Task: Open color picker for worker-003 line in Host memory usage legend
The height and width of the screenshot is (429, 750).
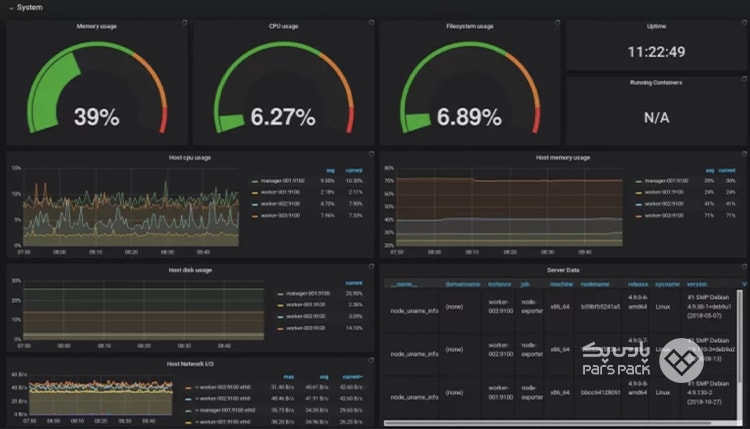Action: pyautogui.click(x=639, y=216)
